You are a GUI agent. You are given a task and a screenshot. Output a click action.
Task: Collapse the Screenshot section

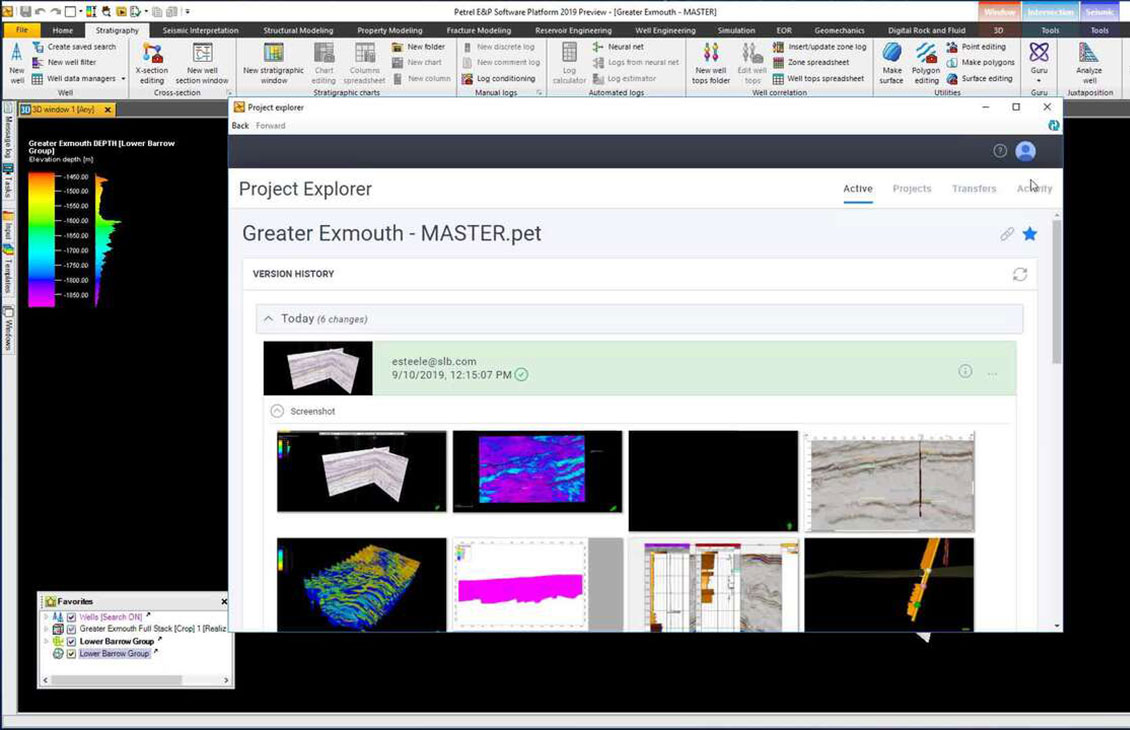(x=277, y=411)
